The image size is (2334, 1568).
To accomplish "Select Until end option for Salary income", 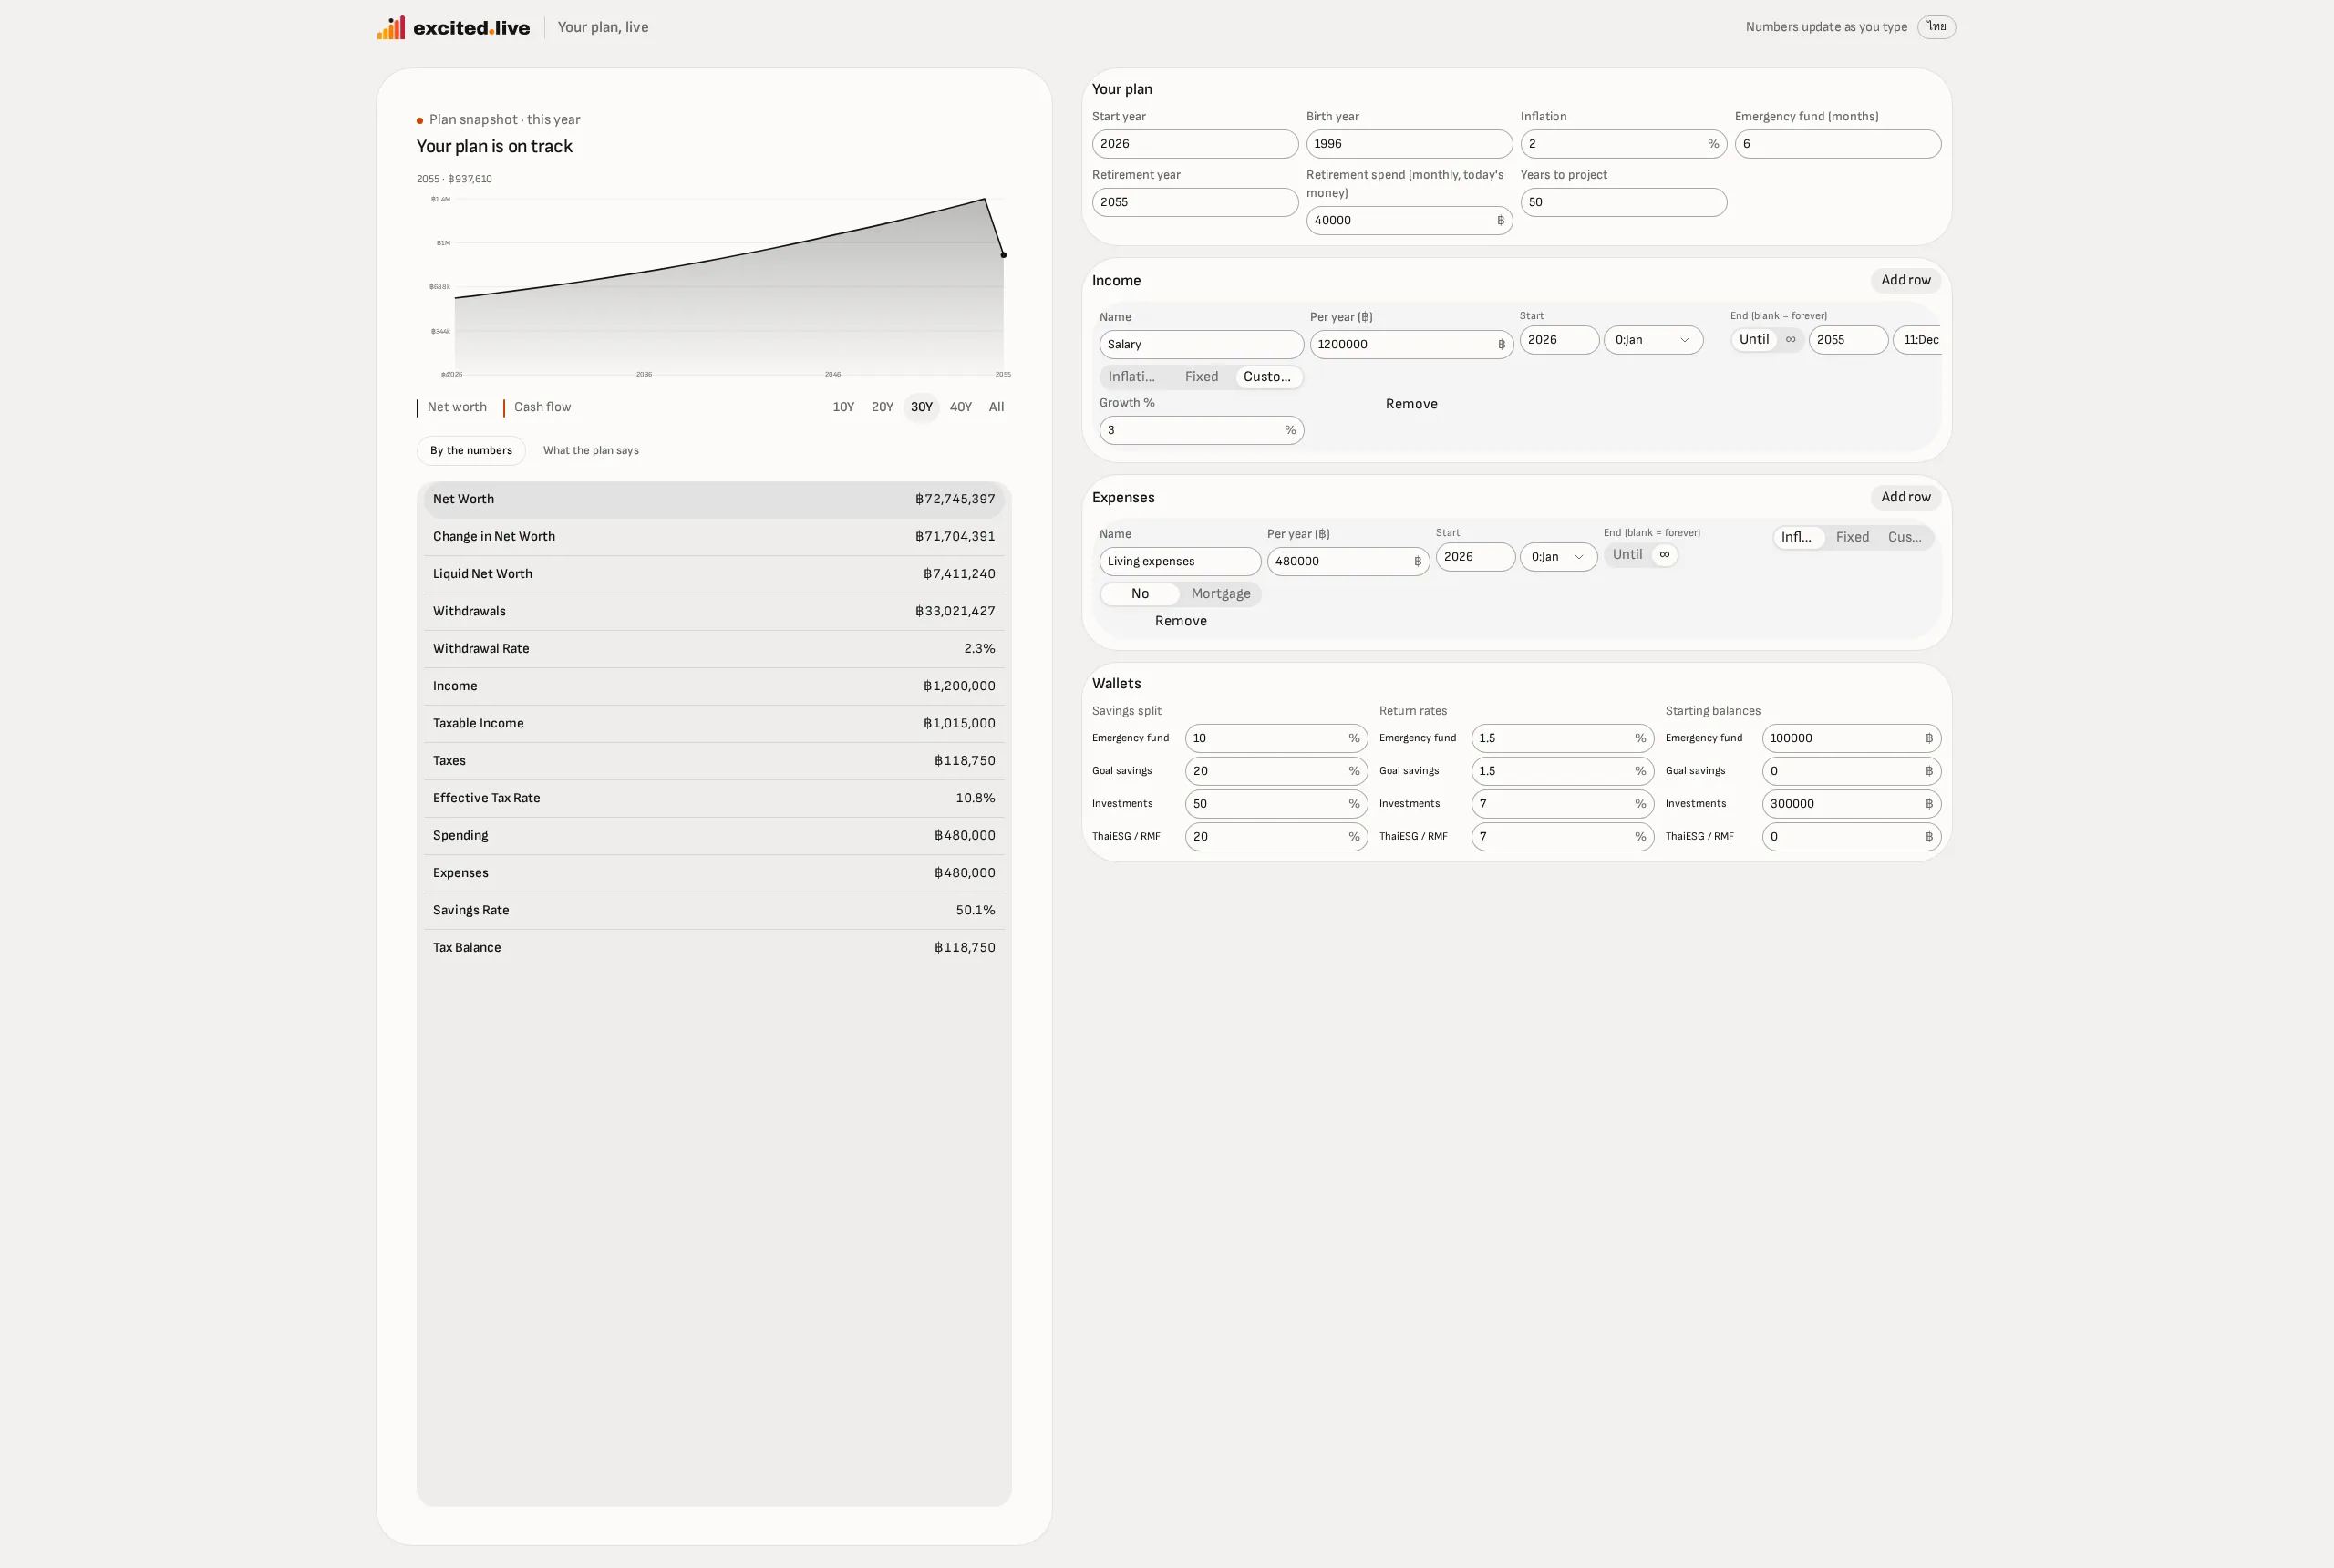I will [1753, 339].
